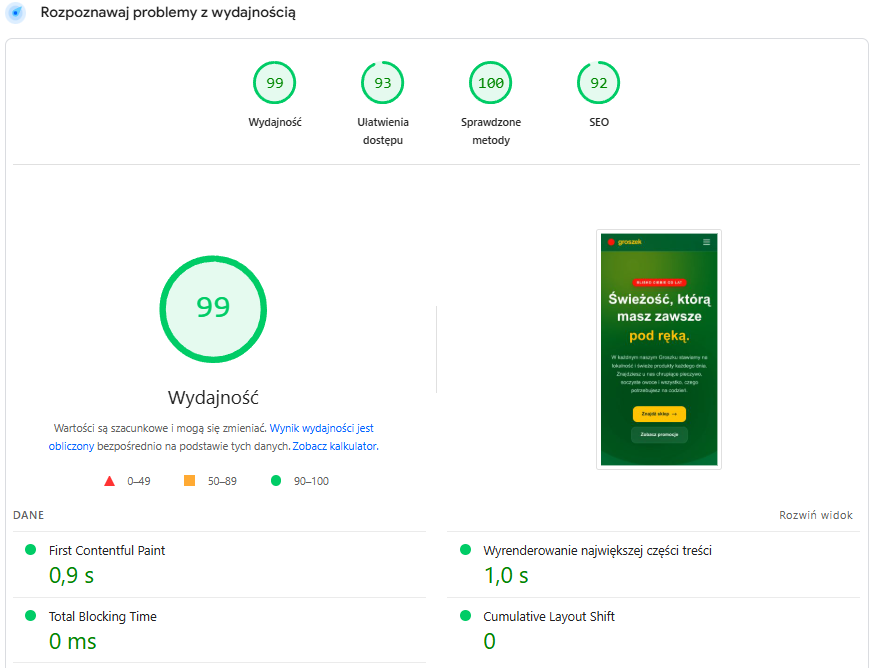Click the Wyrenderowanie największej części treści metric
875x668 pixels.
click(653, 565)
